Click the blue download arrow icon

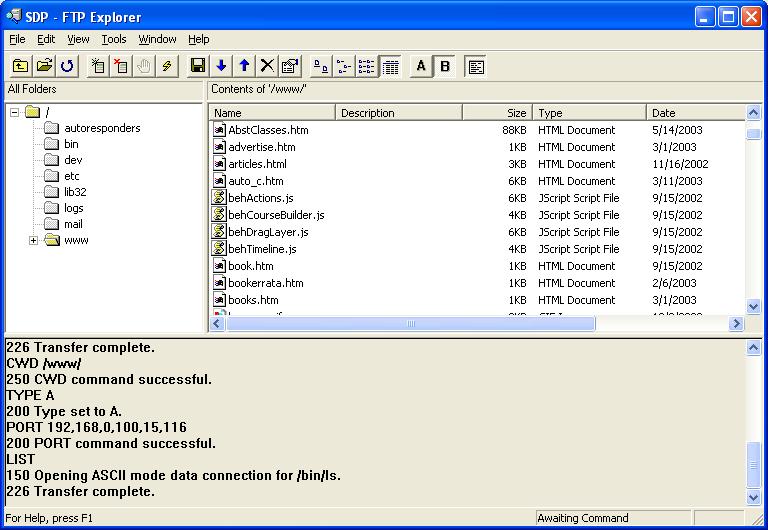tap(221, 66)
